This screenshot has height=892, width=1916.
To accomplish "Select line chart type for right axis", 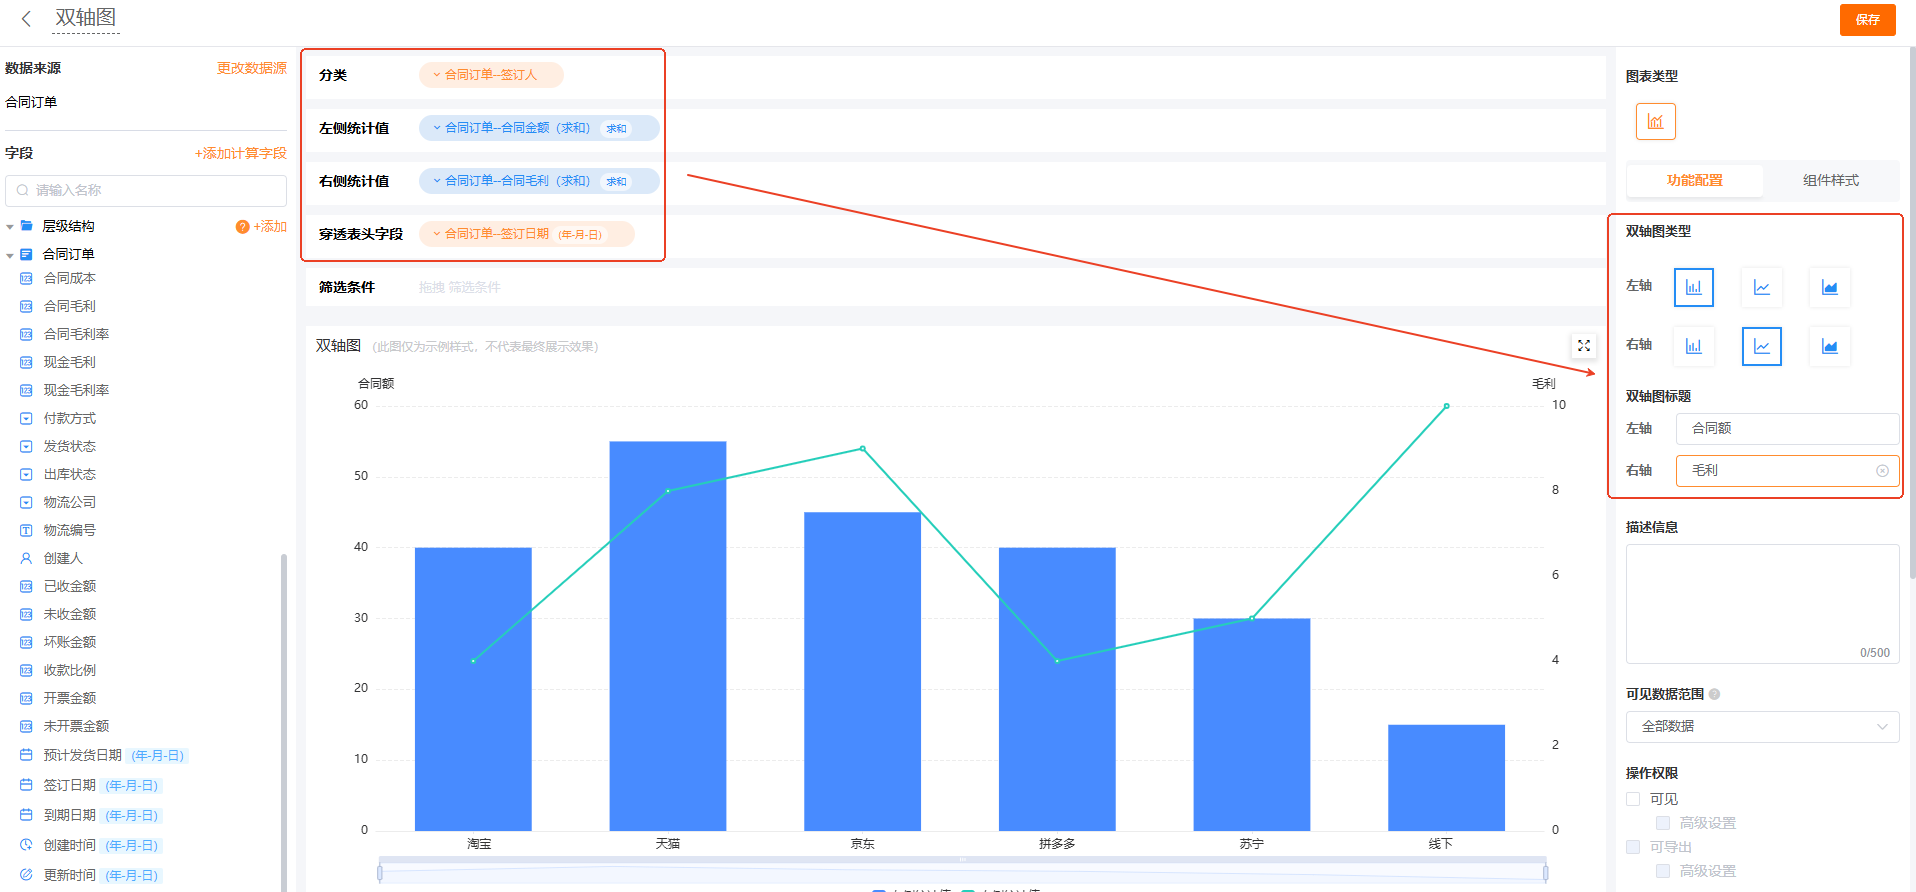I will click(x=1761, y=346).
